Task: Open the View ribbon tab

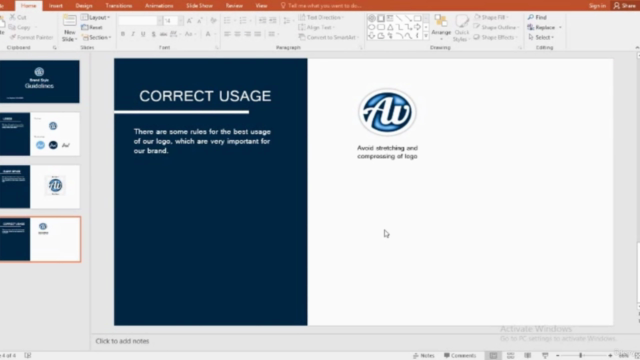Action: tap(261, 6)
